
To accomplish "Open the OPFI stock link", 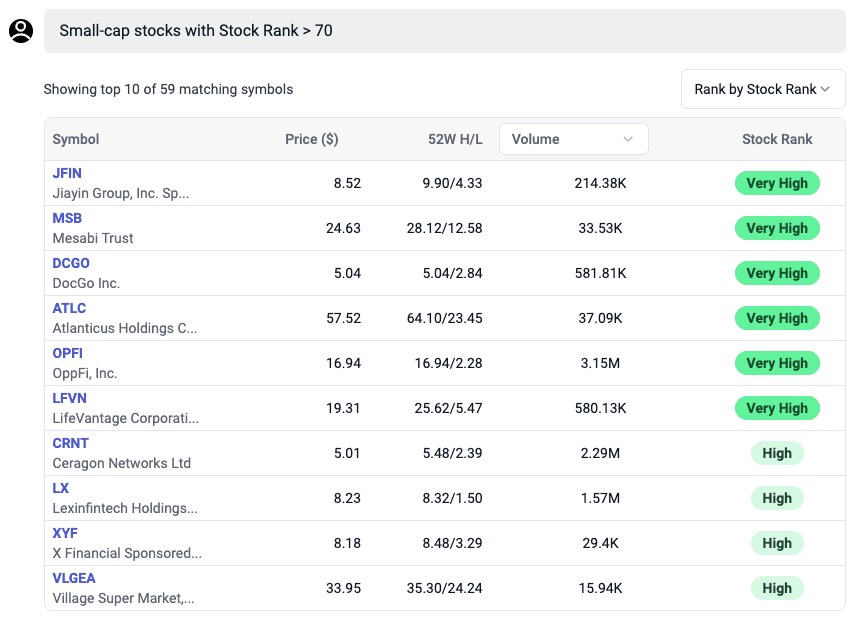I will (68, 353).
